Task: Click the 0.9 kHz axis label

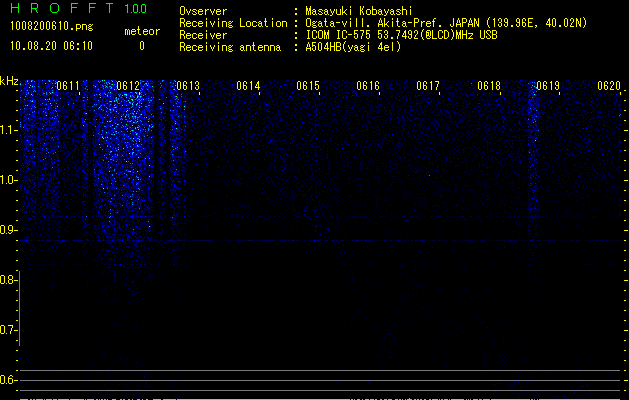Action: pos(7,230)
